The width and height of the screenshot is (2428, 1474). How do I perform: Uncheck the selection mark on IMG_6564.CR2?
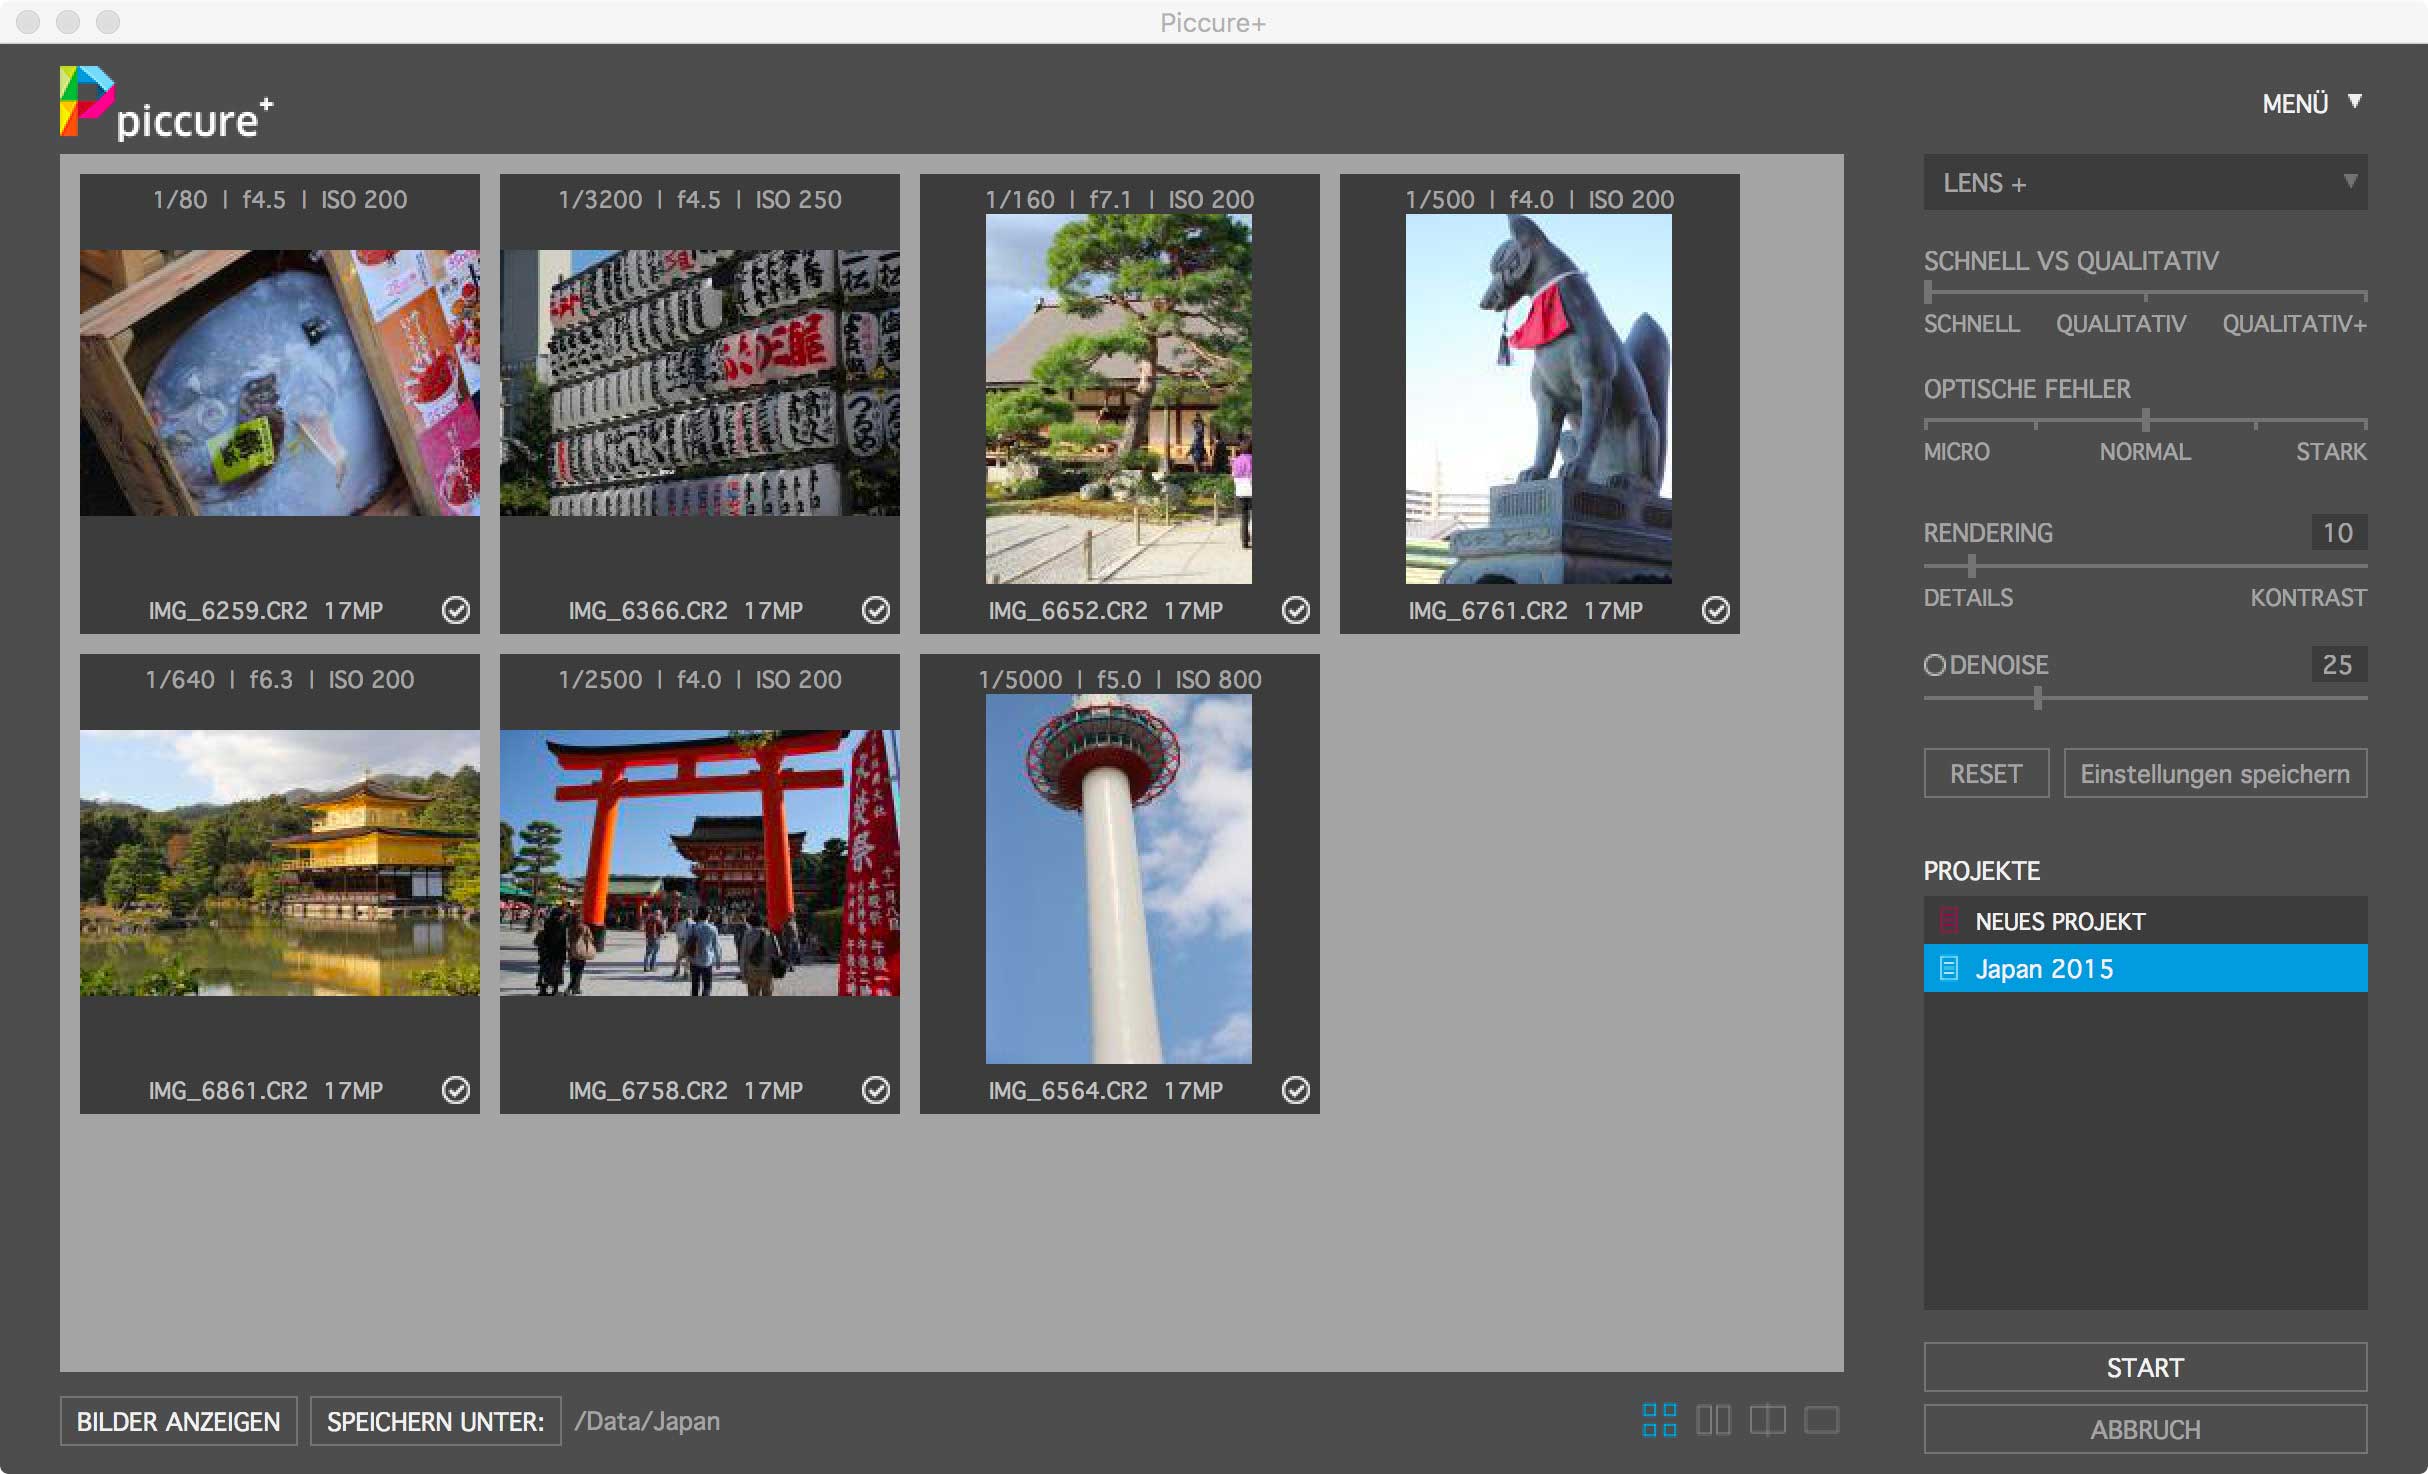point(1295,1090)
